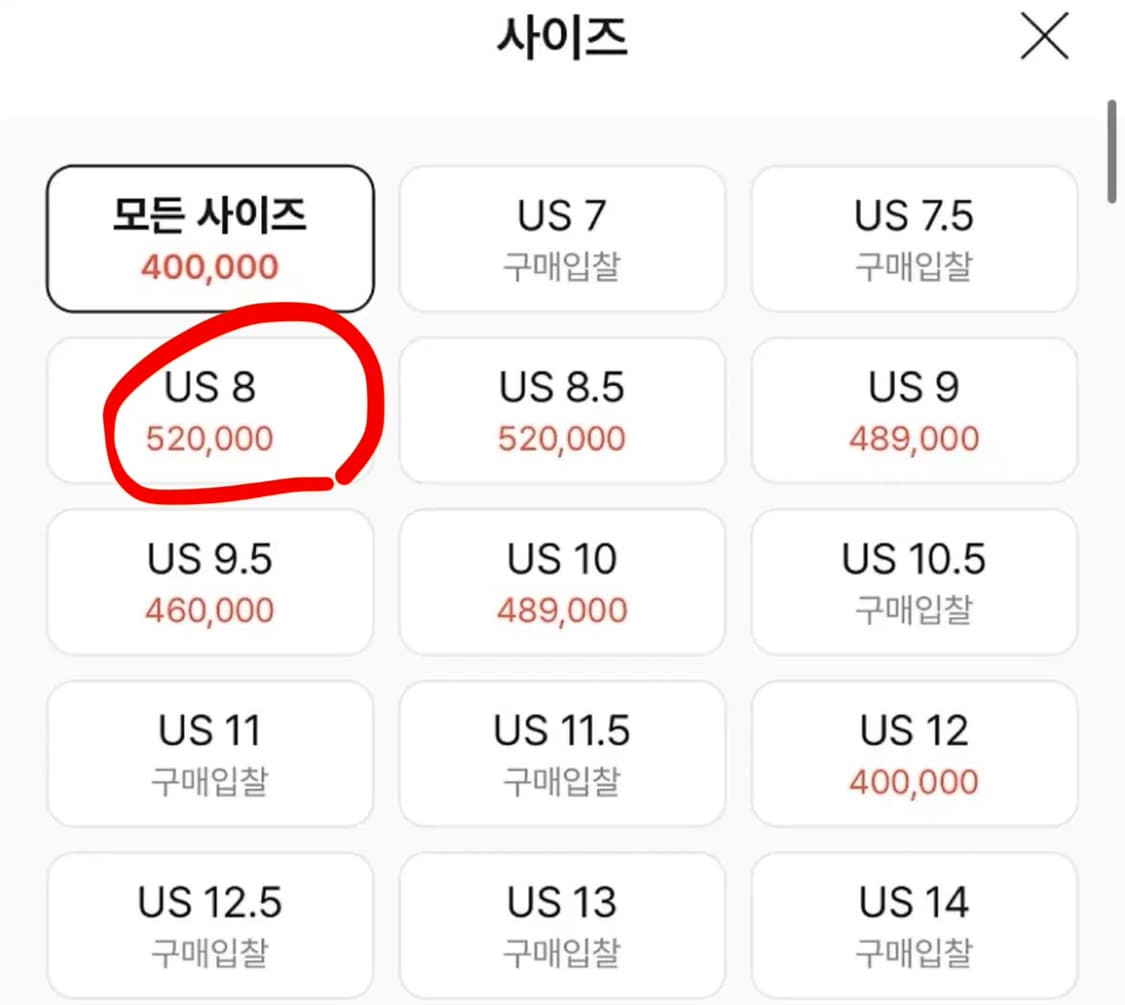Choose US 7 to place a 구매입찰 bid
Image resolution: width=1125 pixels, height=1005 pixels.
click(561, 238)
